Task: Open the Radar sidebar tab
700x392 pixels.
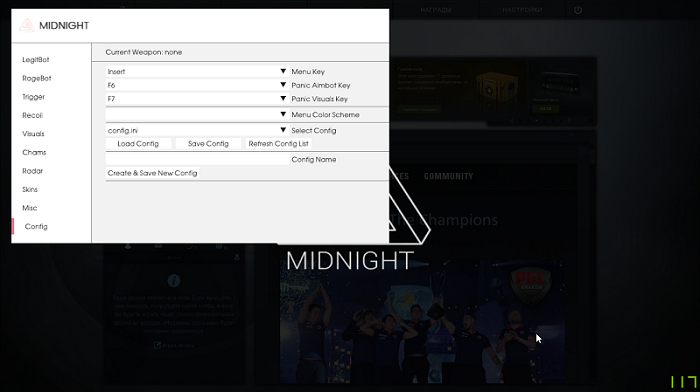Action: [33, 171]
